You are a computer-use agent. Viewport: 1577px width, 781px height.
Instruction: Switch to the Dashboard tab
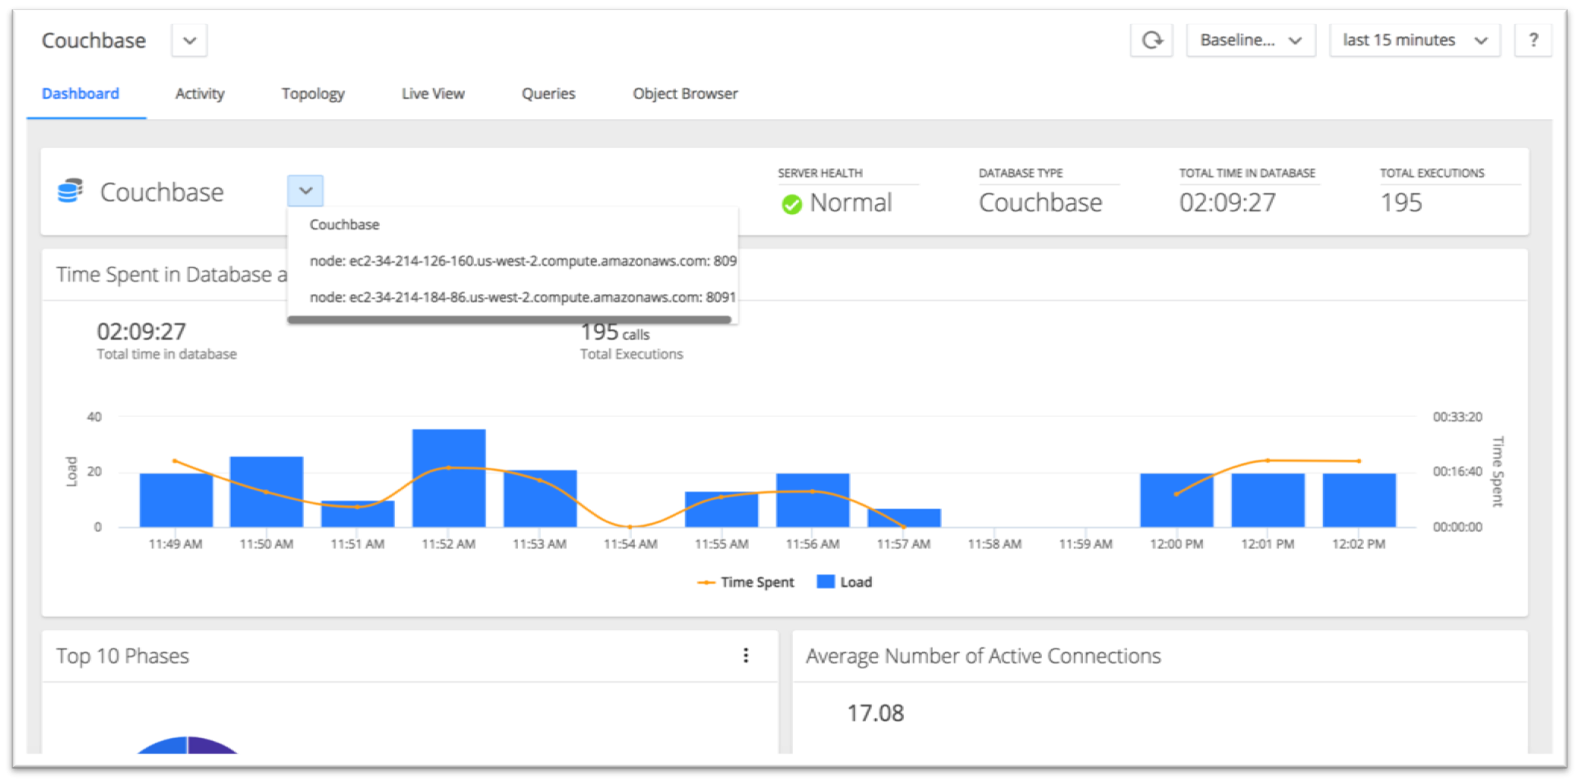tap(80, 93)
